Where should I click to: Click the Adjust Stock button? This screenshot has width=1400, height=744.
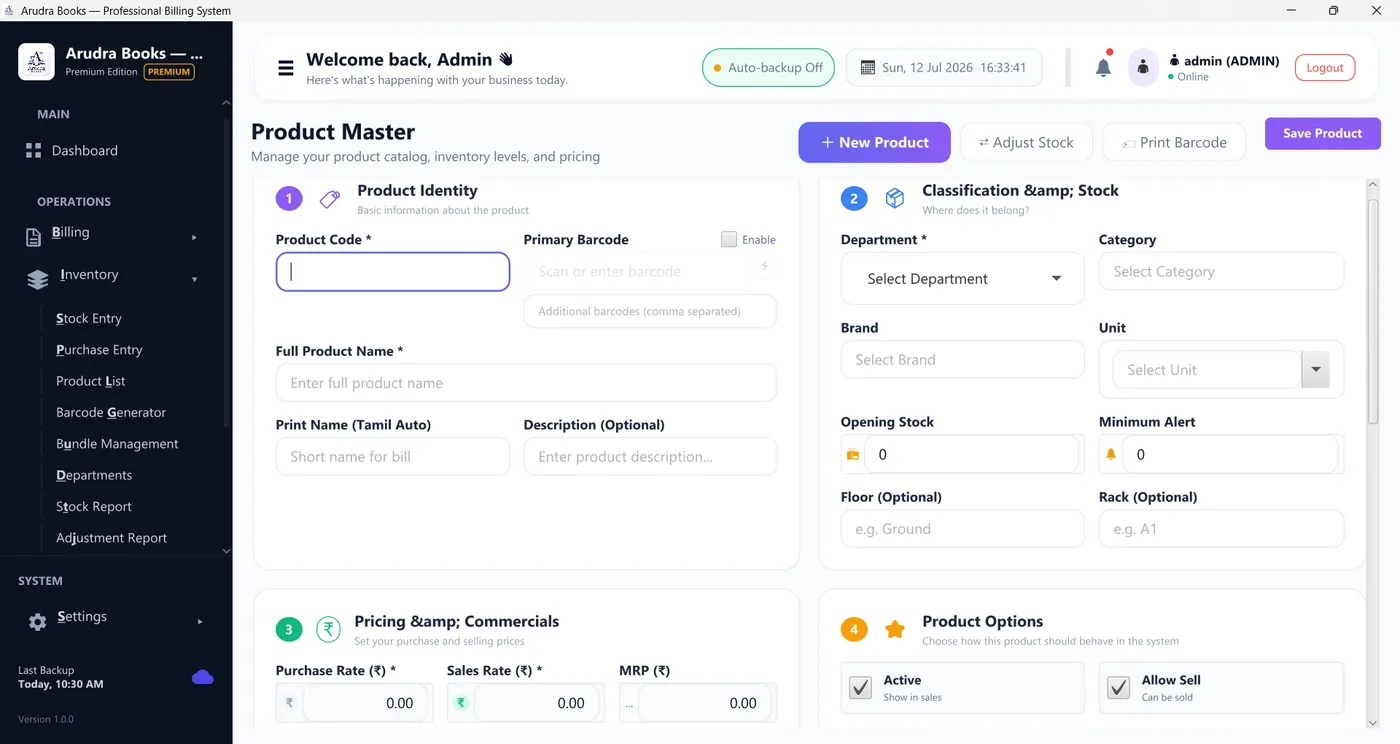click(1026, 142)
